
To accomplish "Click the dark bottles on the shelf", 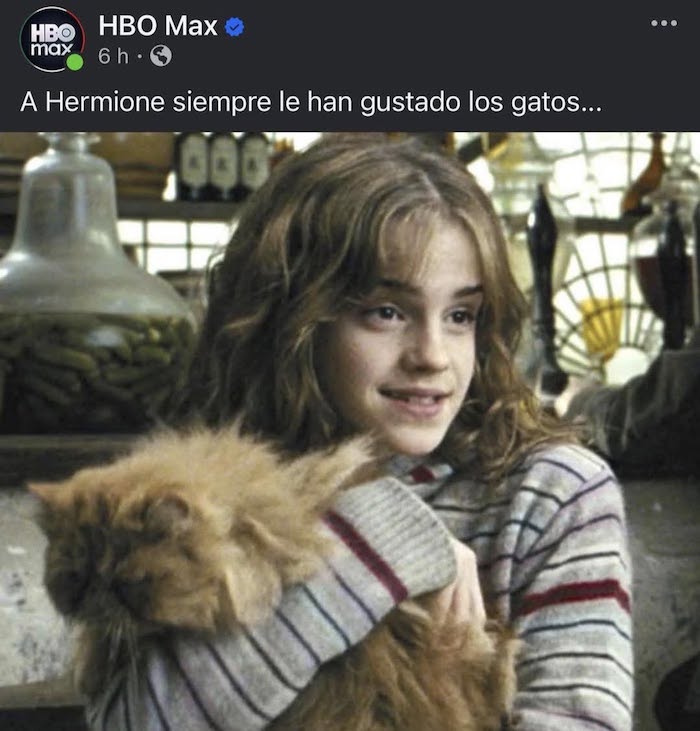I will point(223,166).
